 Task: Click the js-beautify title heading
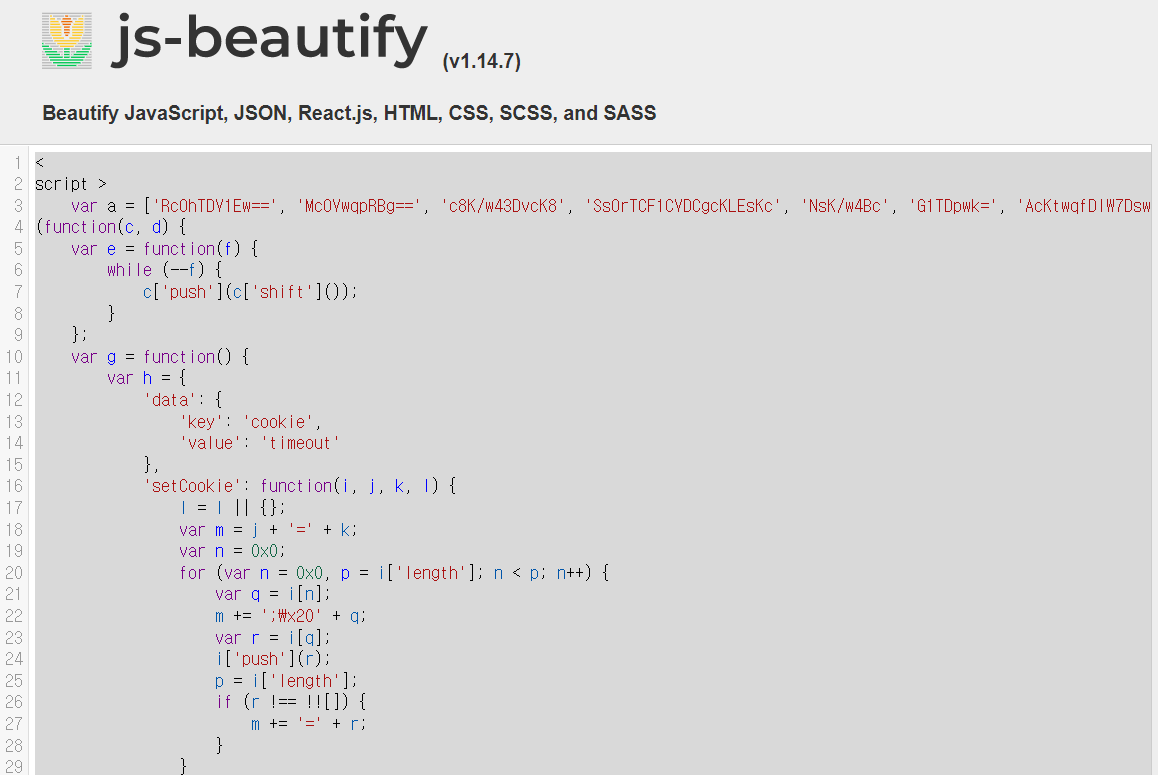(270, 38)
